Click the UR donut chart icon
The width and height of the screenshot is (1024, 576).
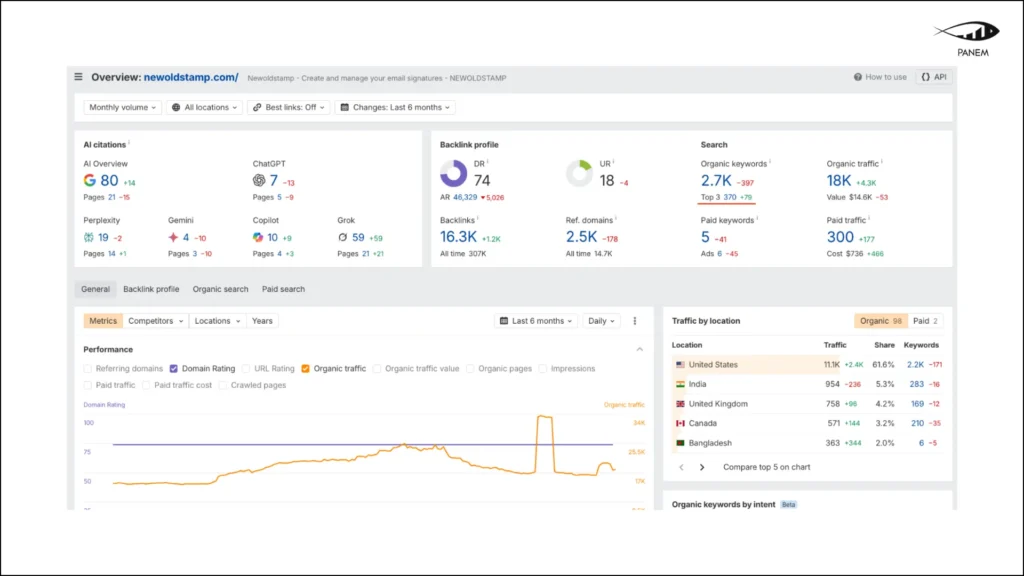click(x=579, y=174)
